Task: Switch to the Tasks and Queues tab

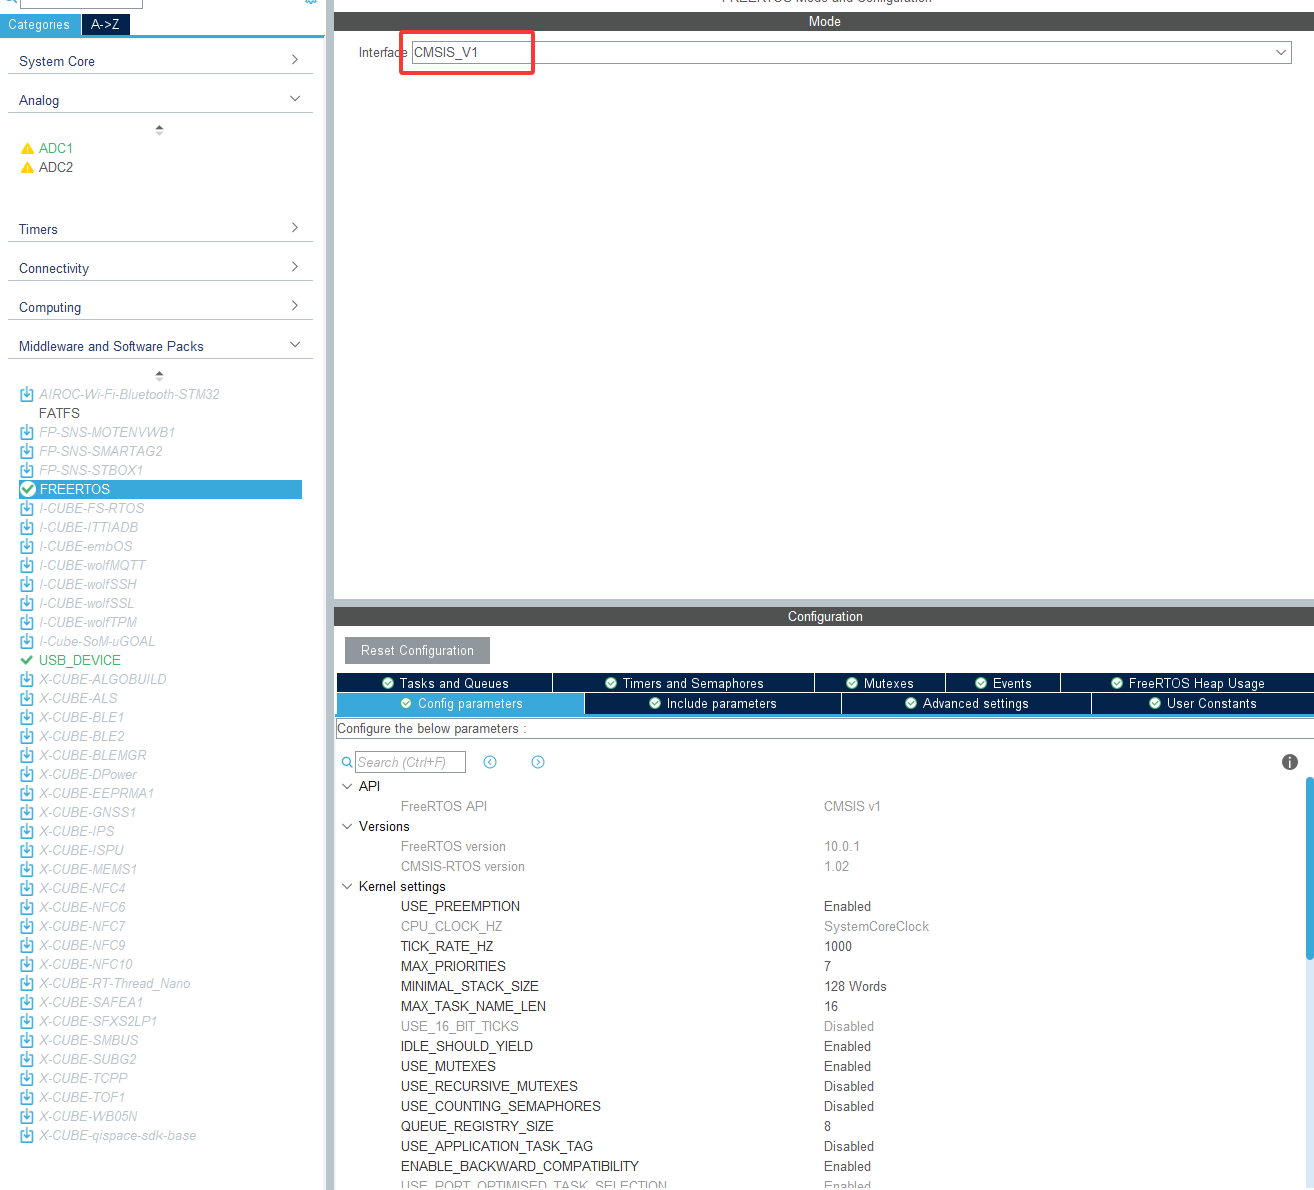Action: [445, 683]
